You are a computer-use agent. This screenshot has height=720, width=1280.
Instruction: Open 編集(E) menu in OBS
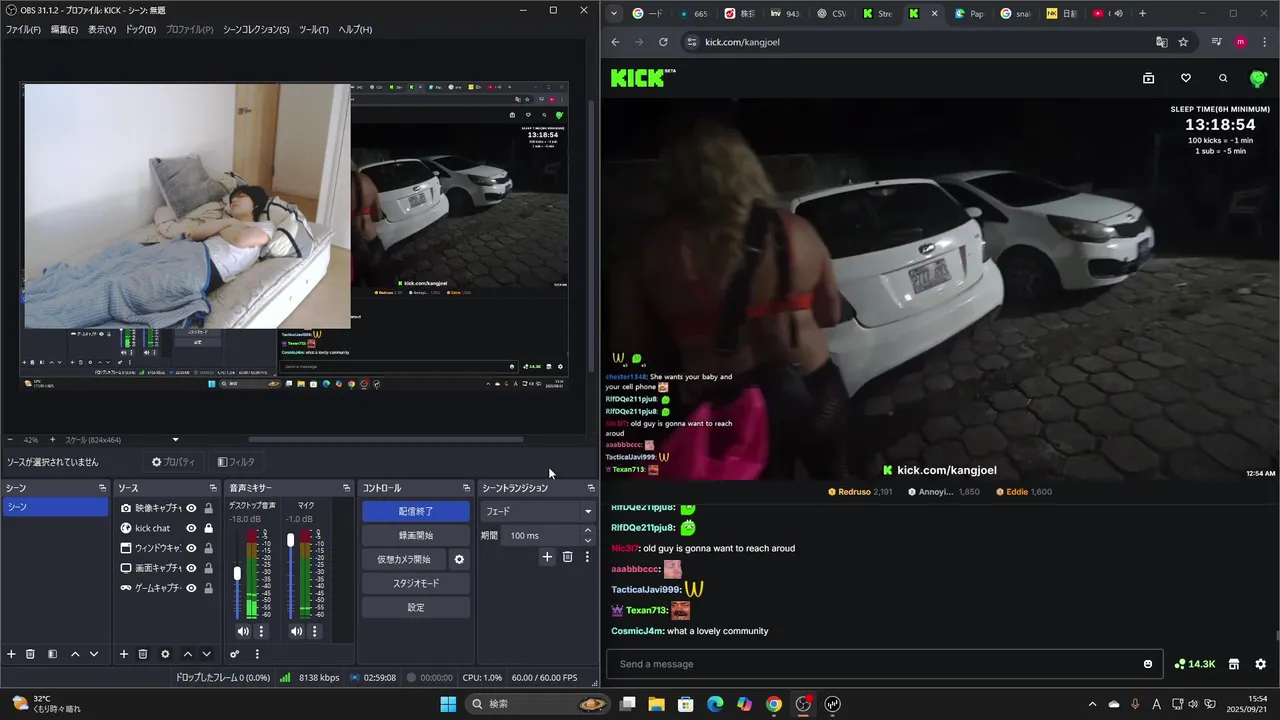(x=64, y=29)
